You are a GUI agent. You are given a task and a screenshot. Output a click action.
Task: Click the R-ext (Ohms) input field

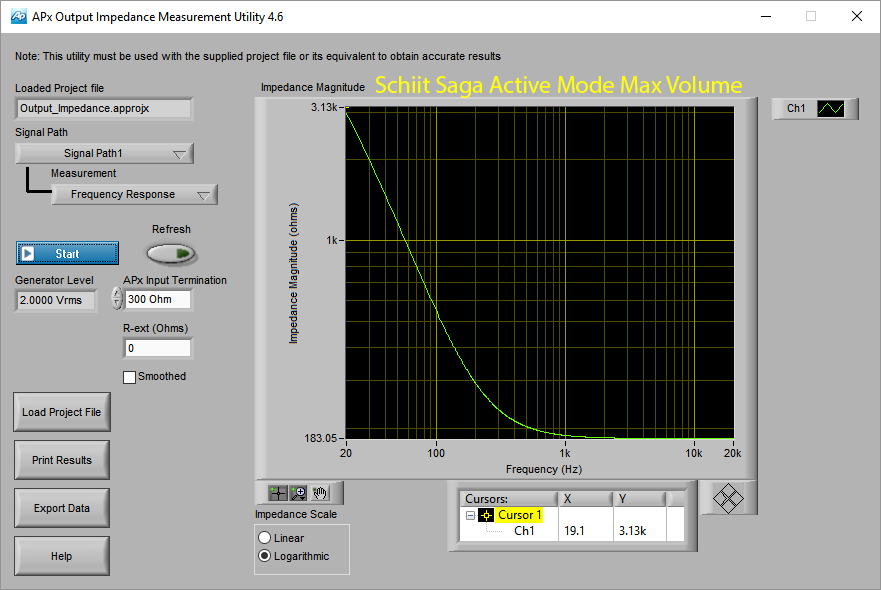pyautogui.click(x=158, y=348)
